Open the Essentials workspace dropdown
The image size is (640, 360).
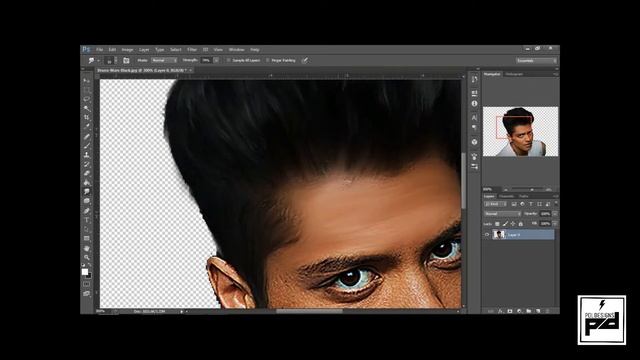536,60
